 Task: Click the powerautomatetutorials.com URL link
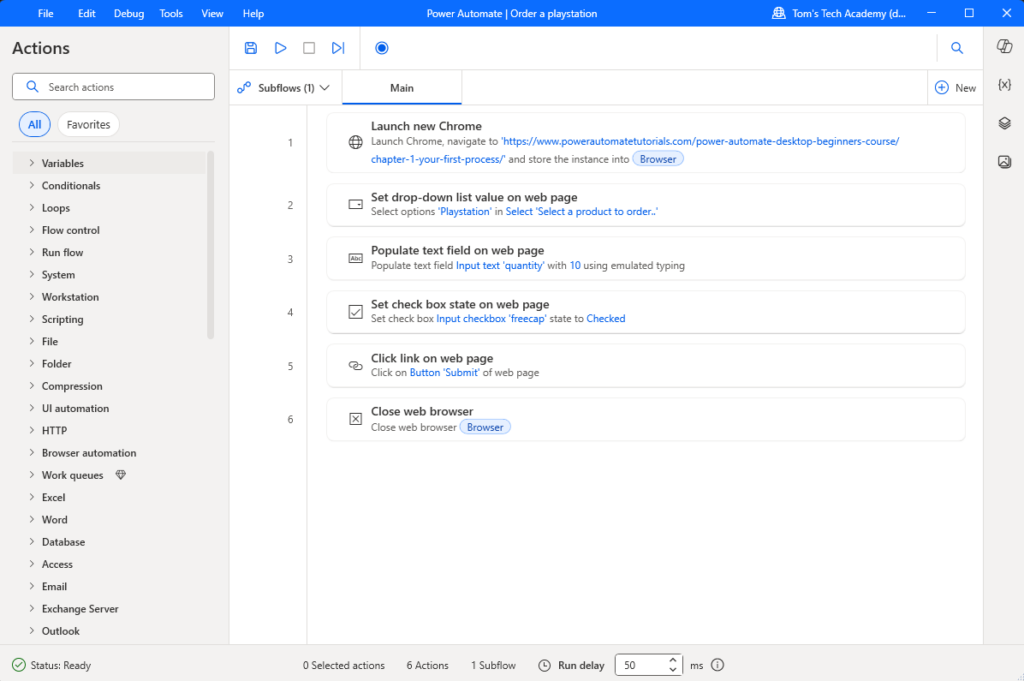pyautogui.click(x=700, y=142)
